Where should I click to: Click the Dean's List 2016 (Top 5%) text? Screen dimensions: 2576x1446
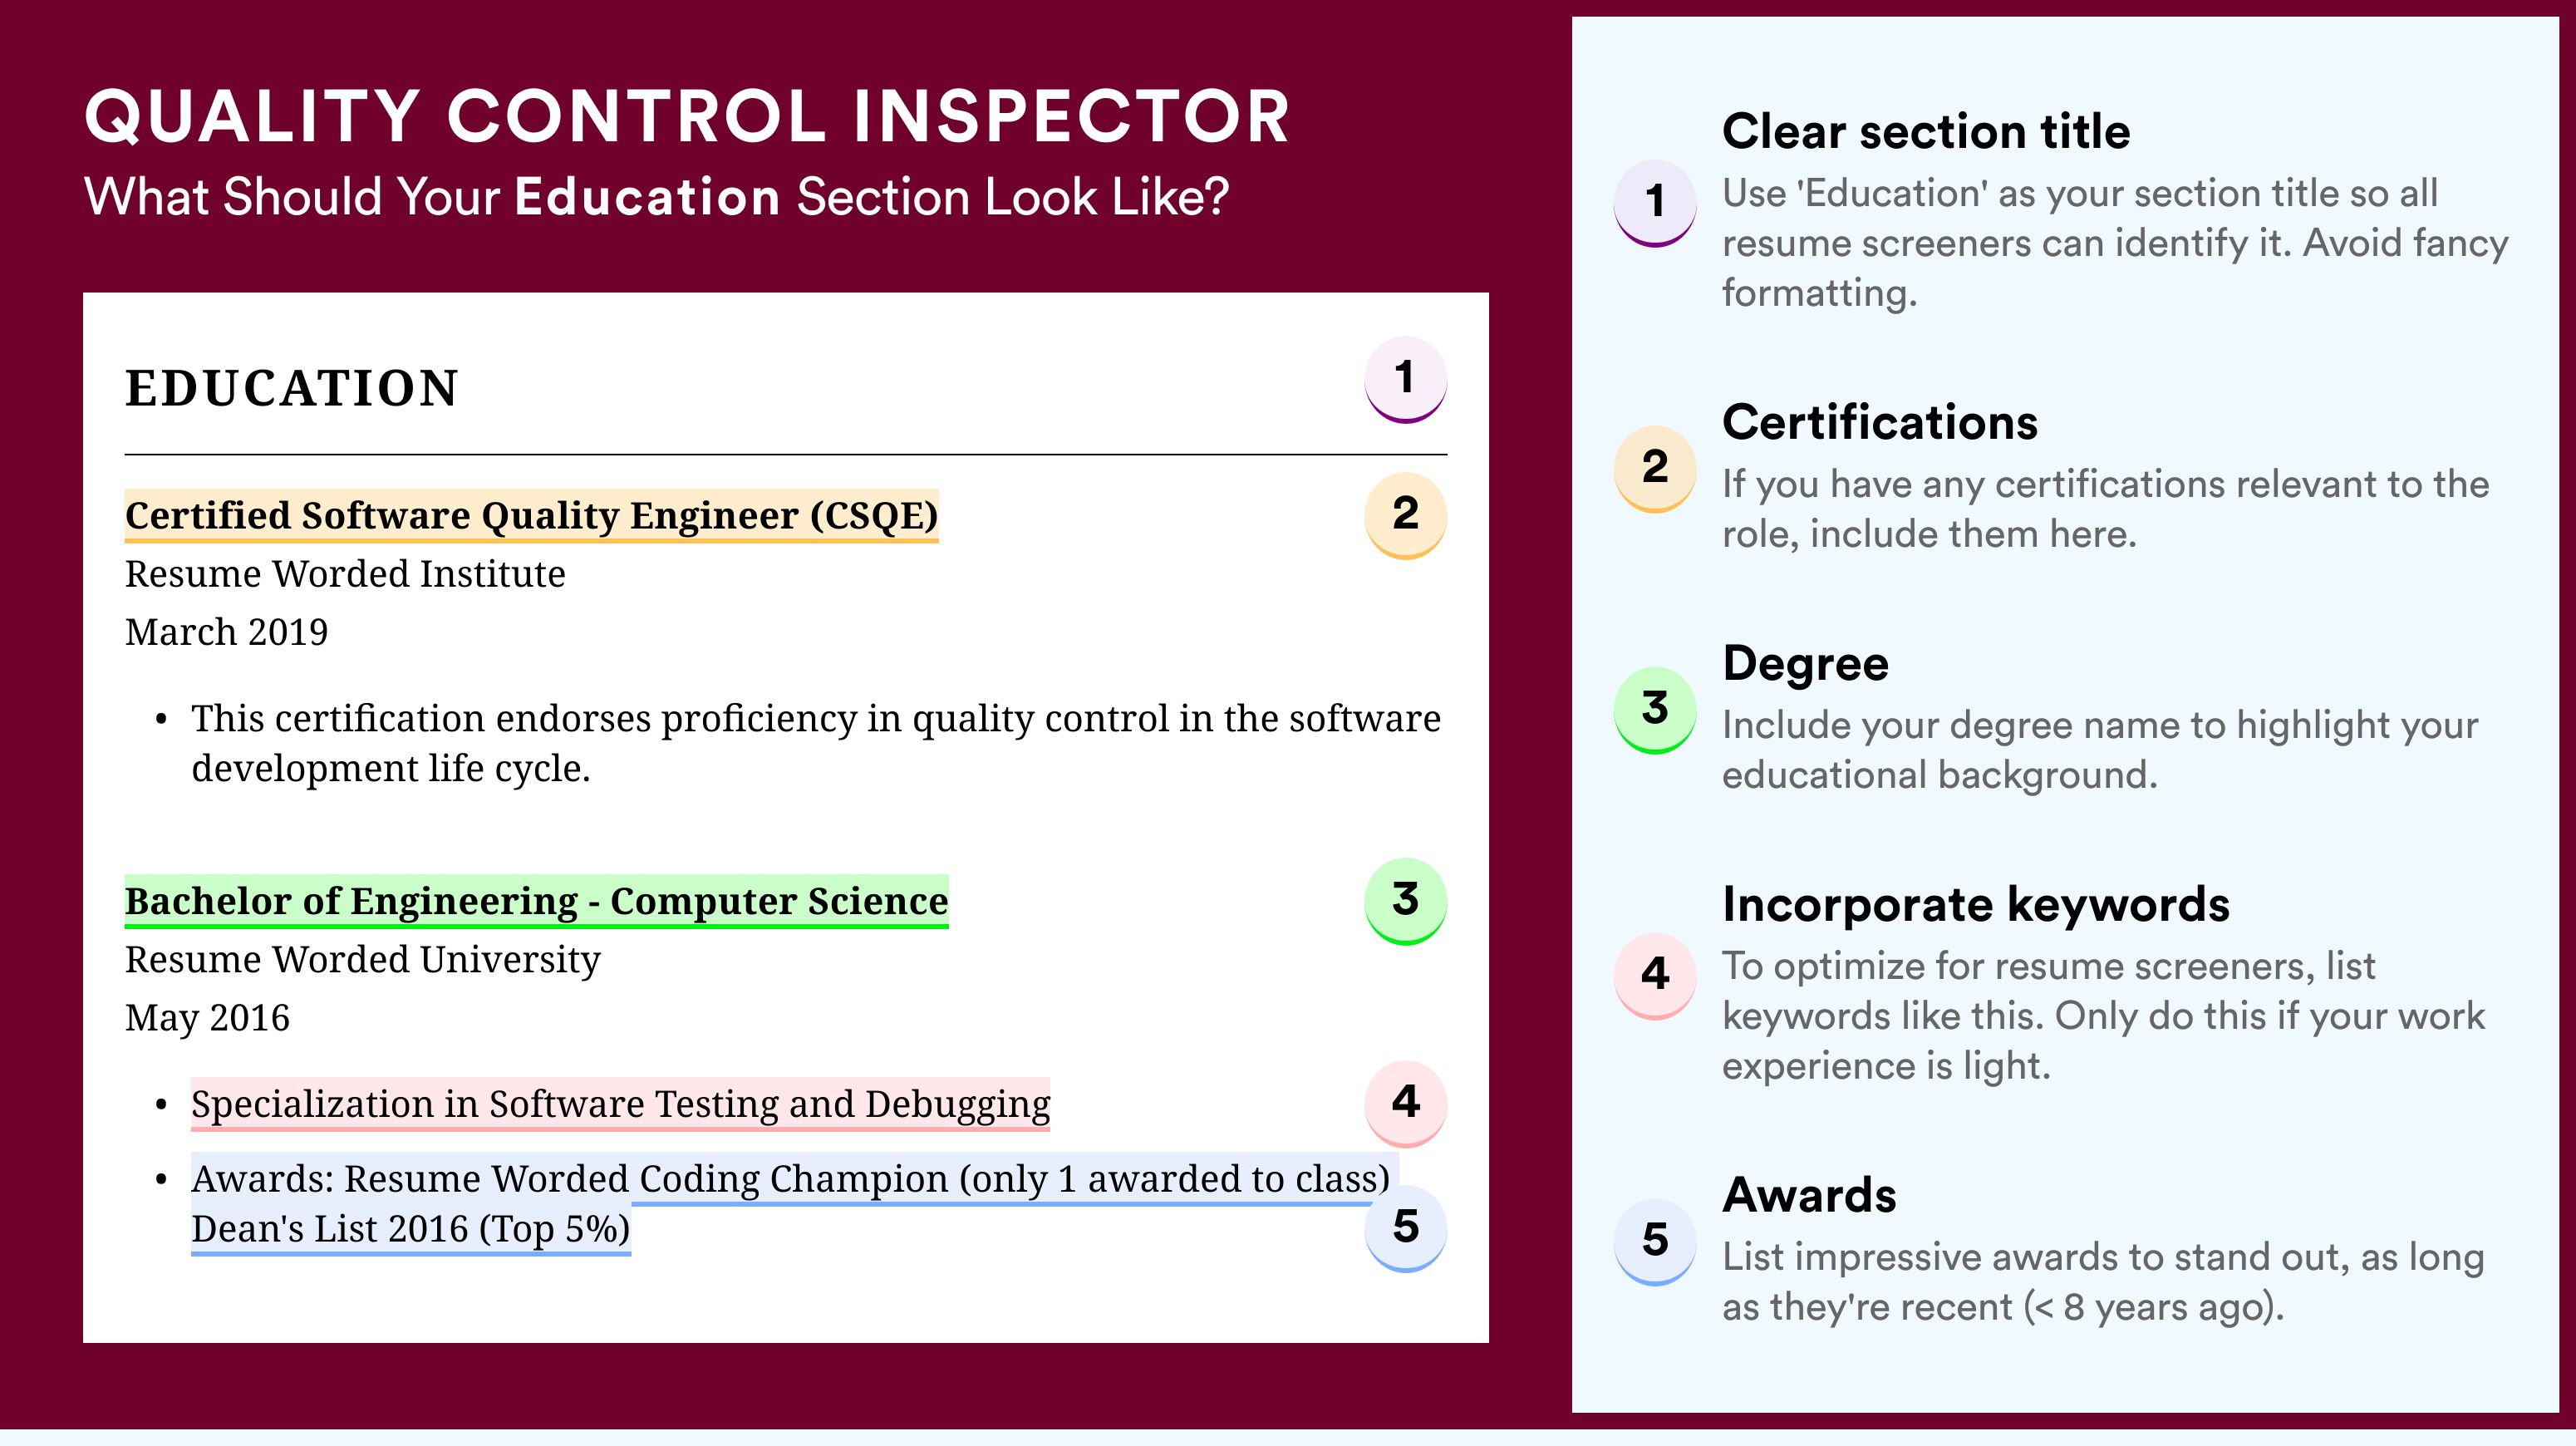(x=410, y=1229)
